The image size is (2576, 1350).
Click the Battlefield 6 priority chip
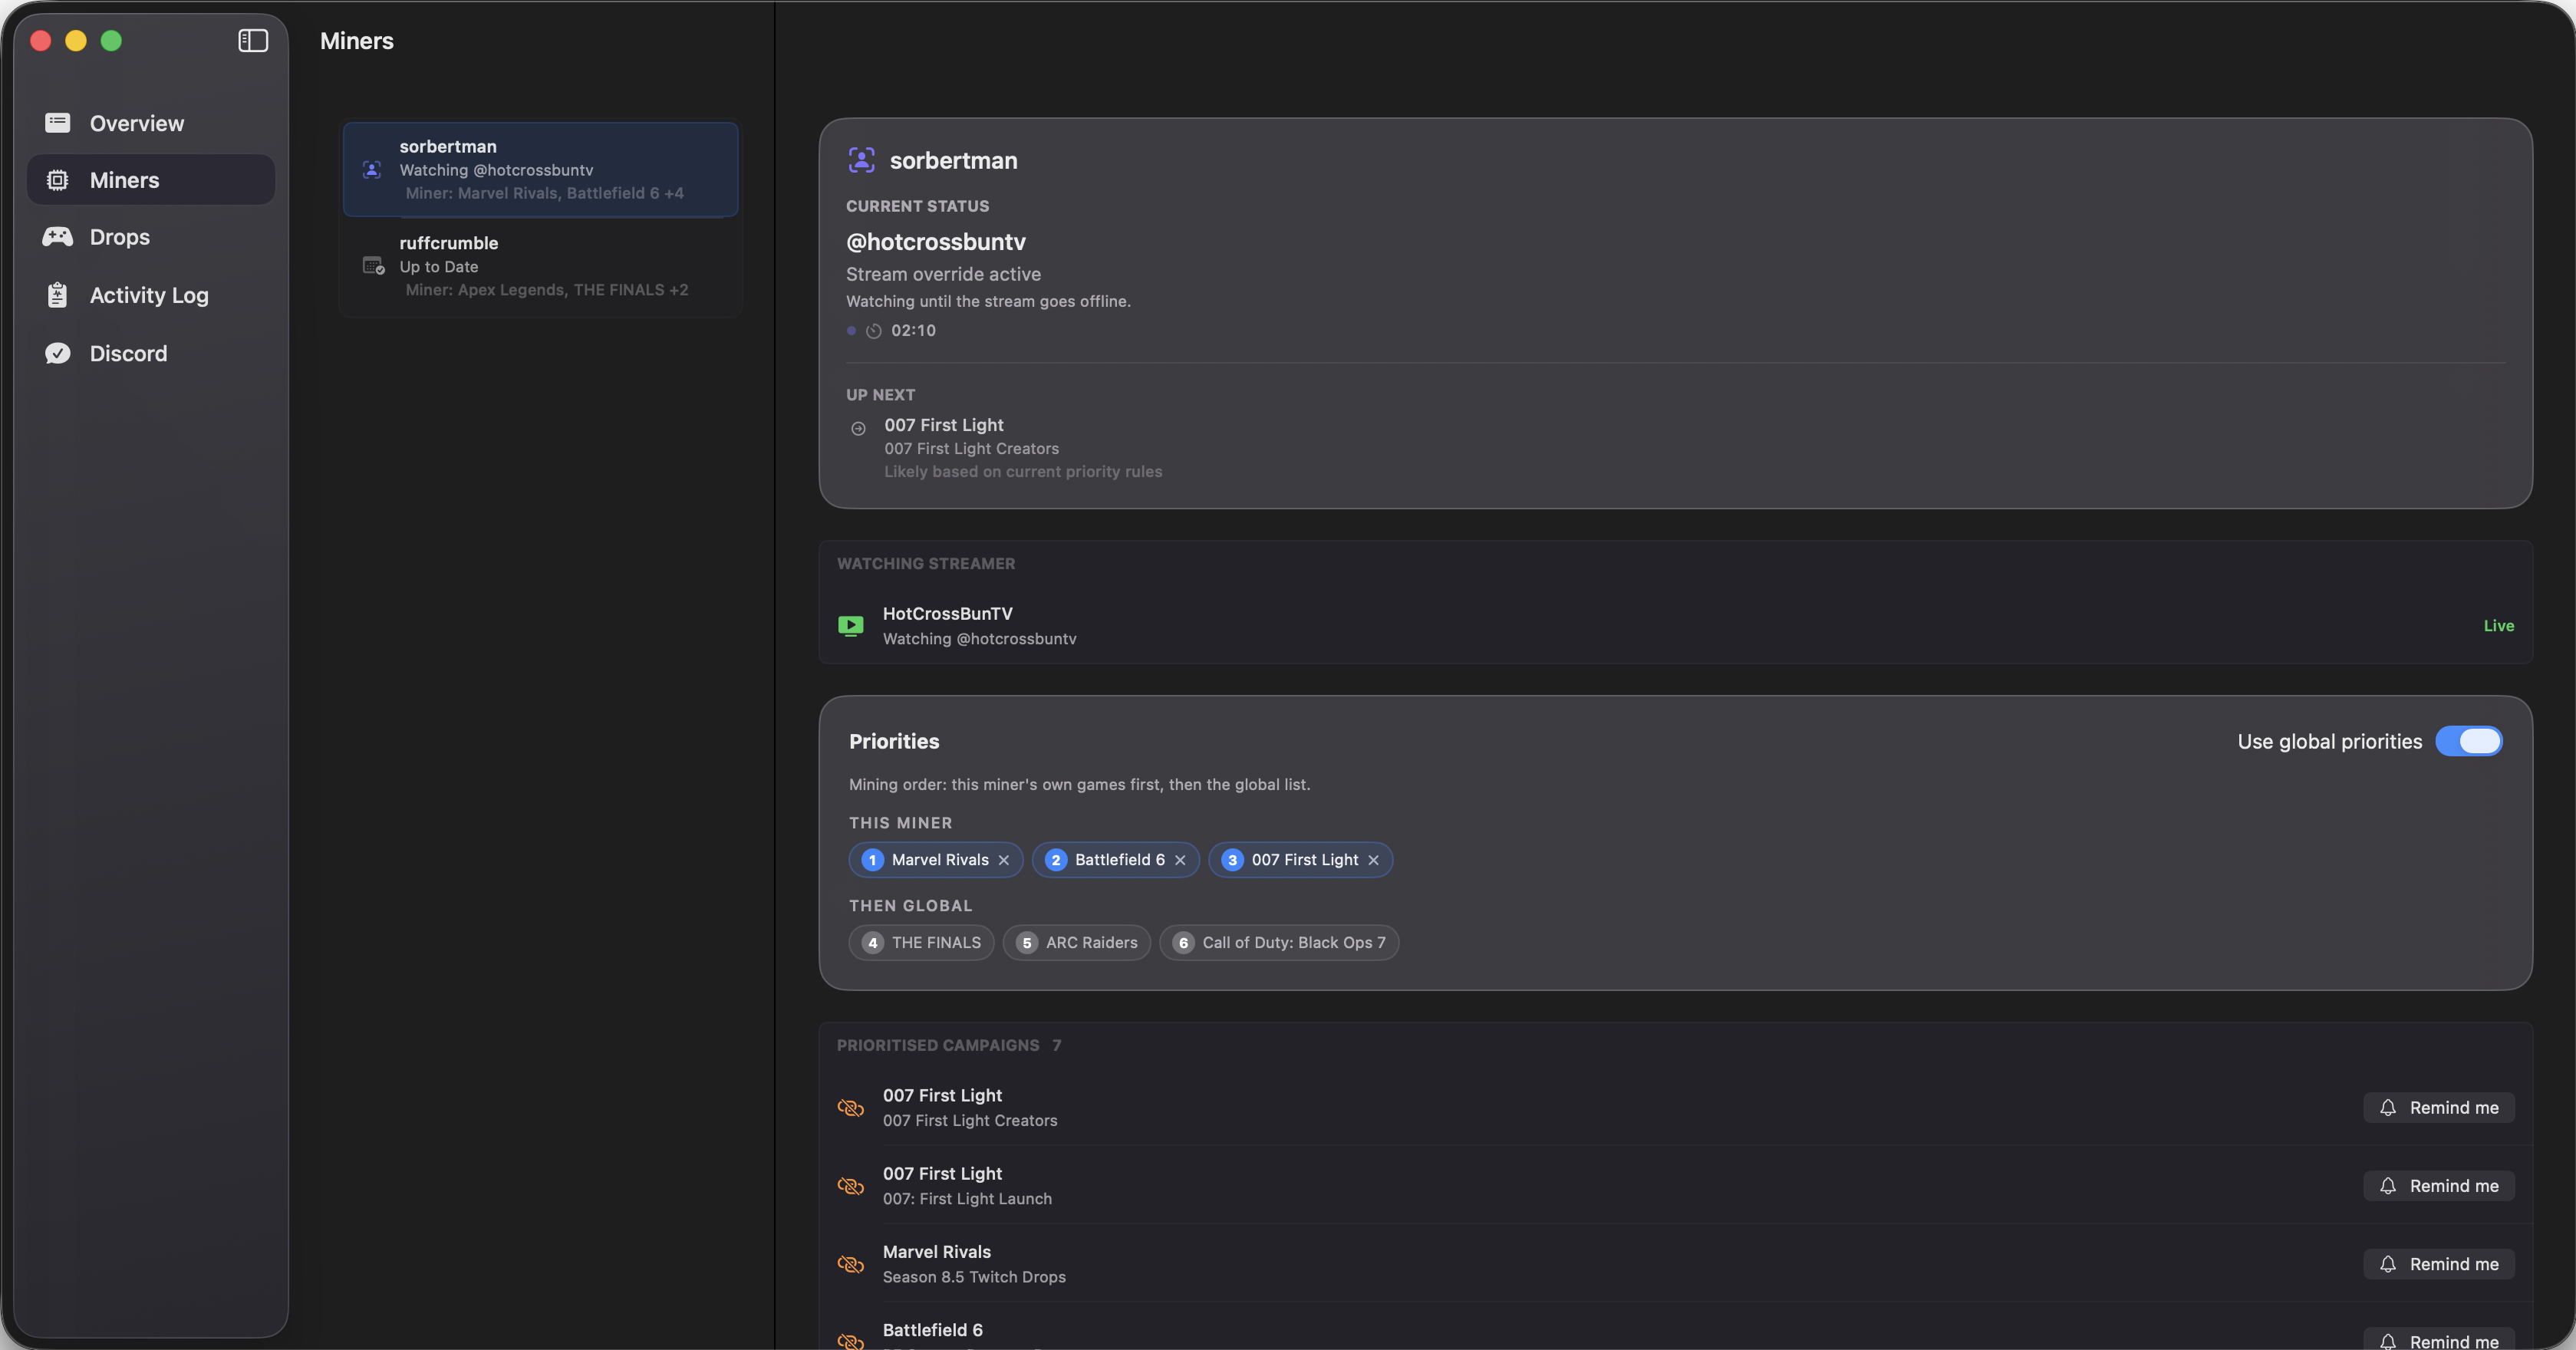point(1115,860)
